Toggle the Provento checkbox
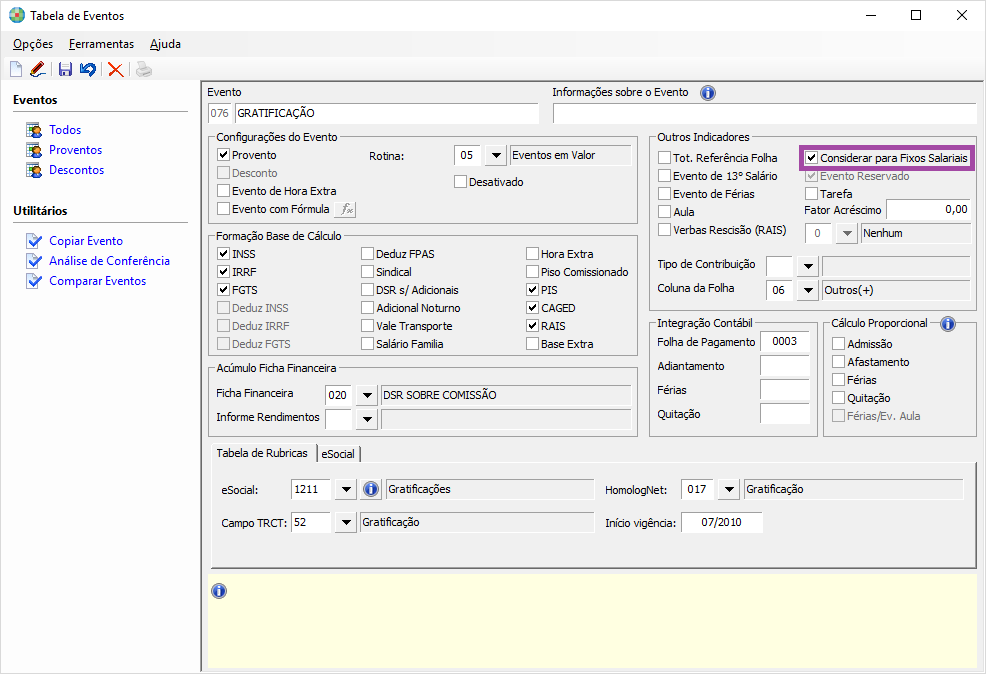 coord(223,155)
